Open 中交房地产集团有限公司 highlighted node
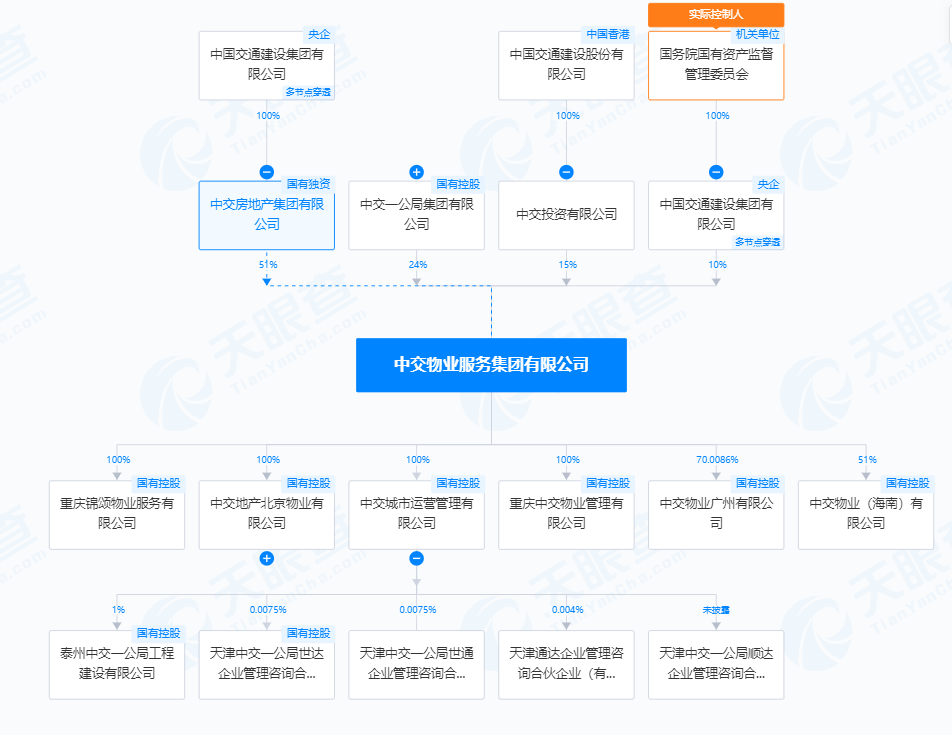This screenshot has height=735, width=952. [267, 215]
